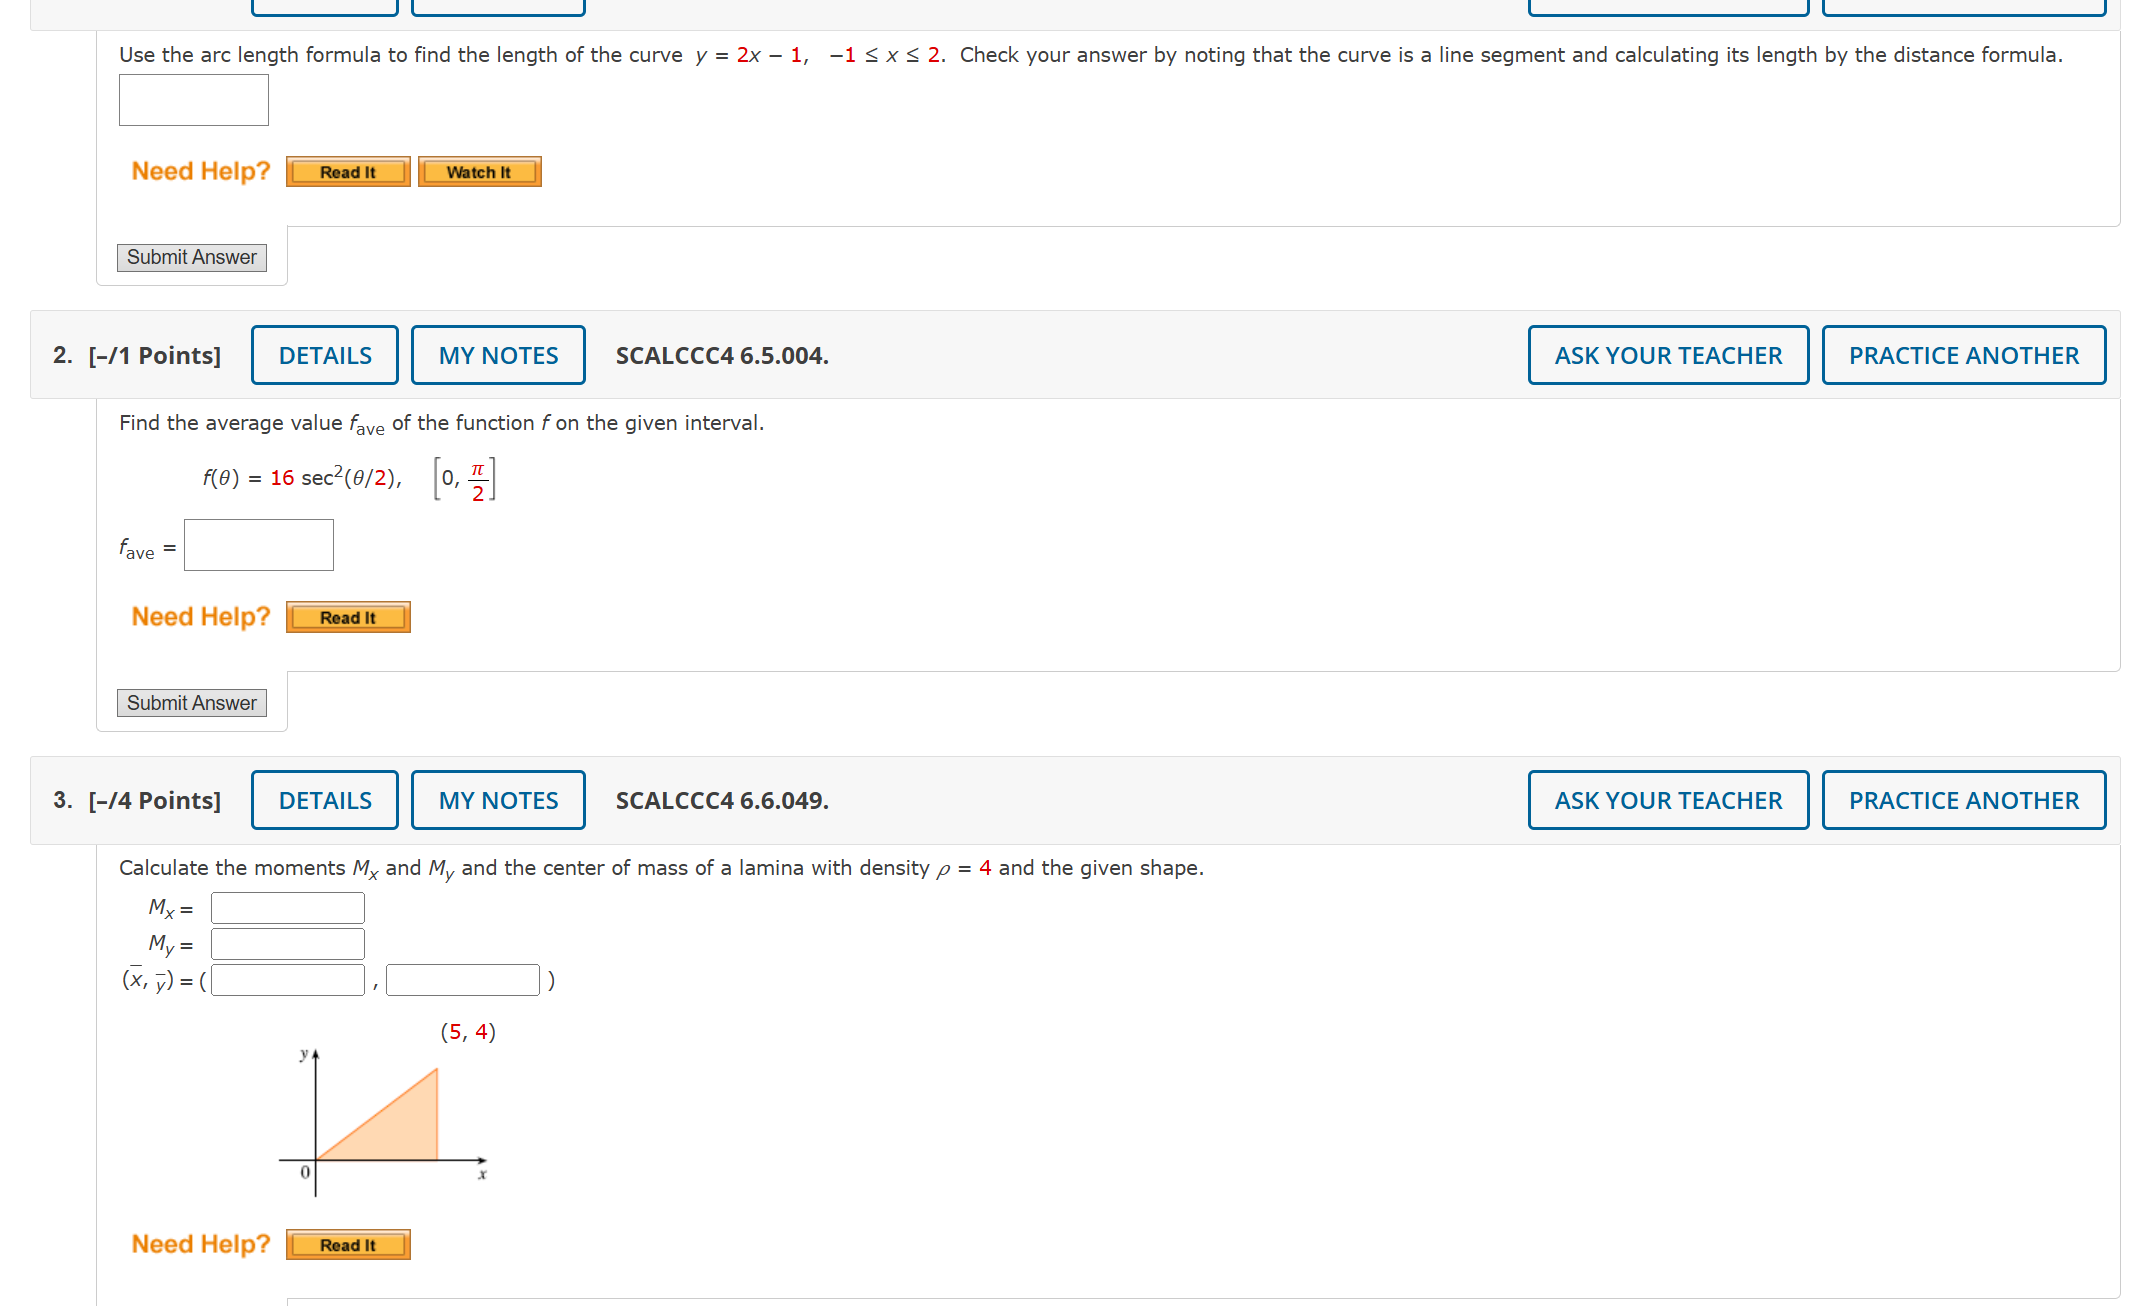Screen dimensions: 2130x1306
Task: Open DETAILS for question 3
Action: (325, 800)
